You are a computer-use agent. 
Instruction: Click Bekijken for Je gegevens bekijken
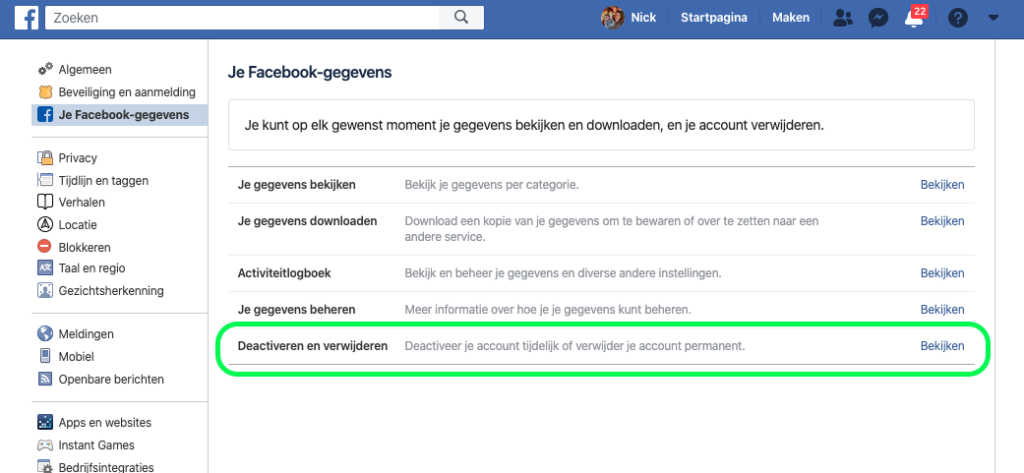tap(942, 185)
